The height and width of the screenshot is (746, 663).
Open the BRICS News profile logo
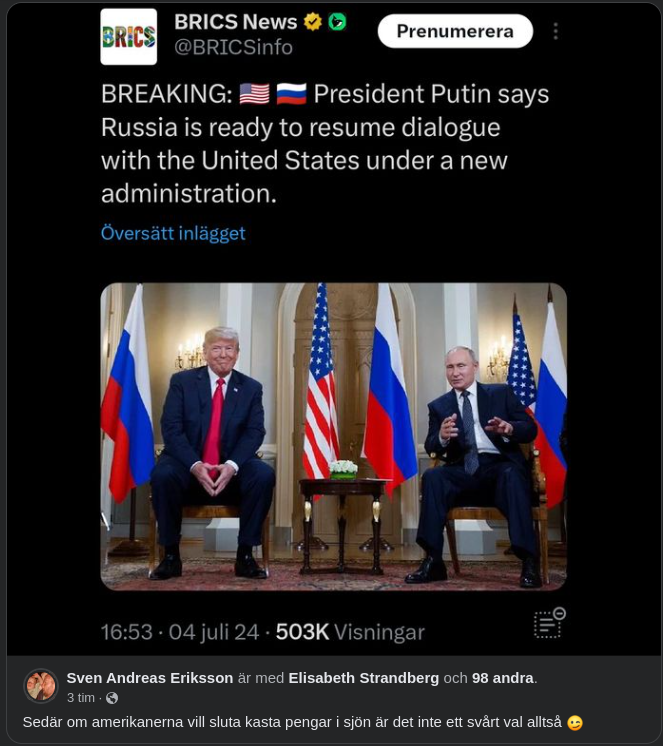pyautogui.click(x=128, y=37)
